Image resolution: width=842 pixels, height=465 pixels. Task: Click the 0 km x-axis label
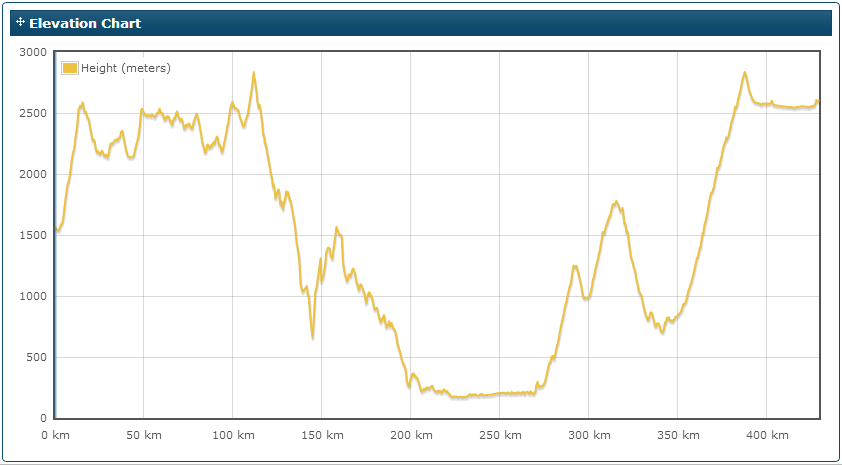(x=55, y=435)
